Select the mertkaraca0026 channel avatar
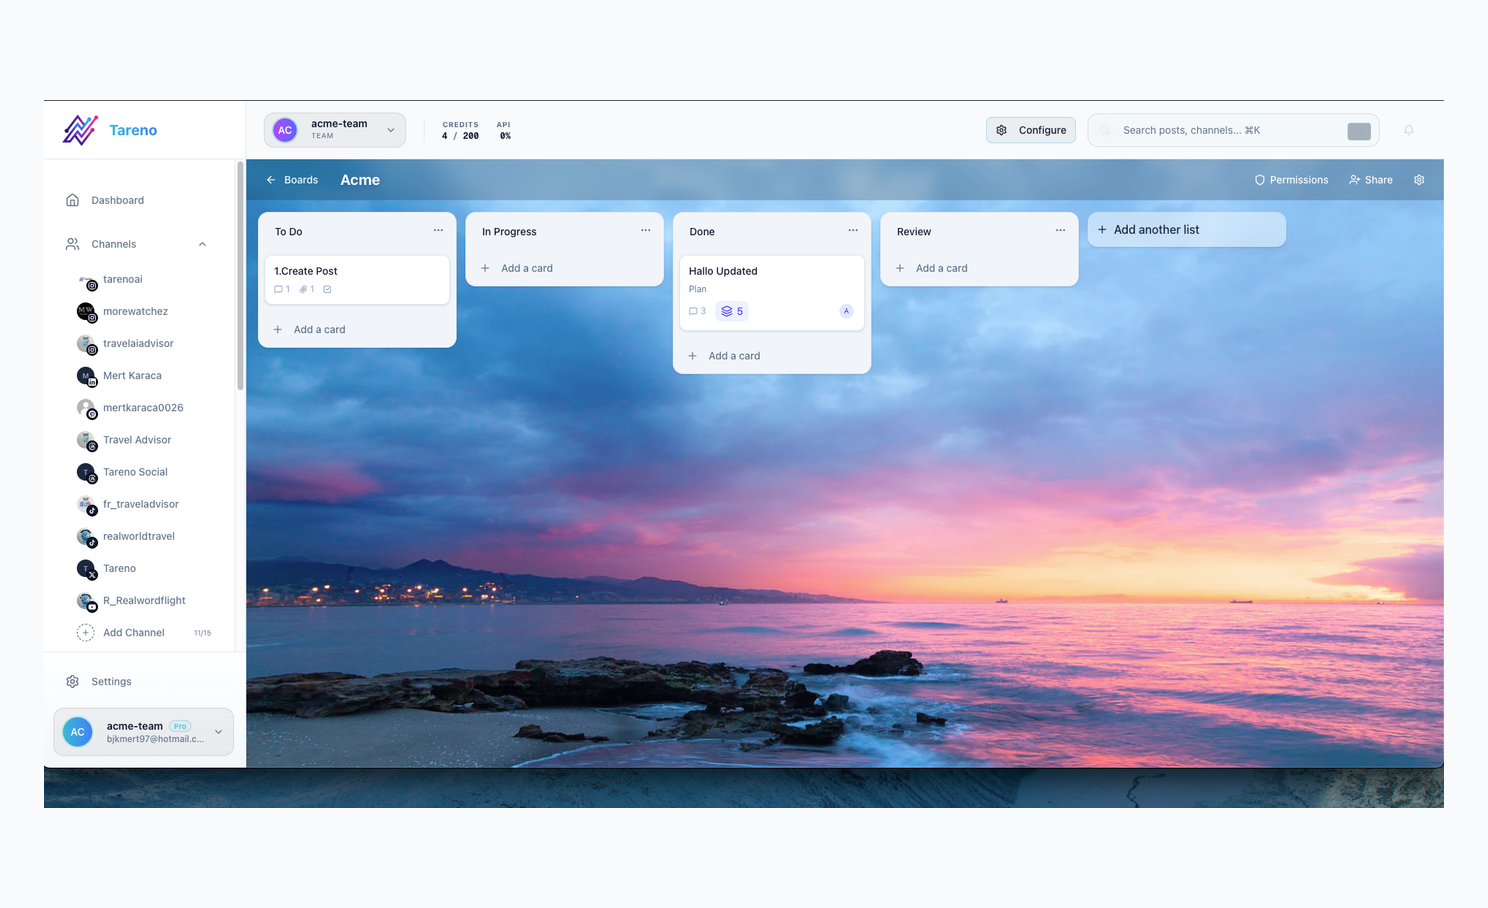This screenshot has height=908, width=1488. (x=86, y=408)
